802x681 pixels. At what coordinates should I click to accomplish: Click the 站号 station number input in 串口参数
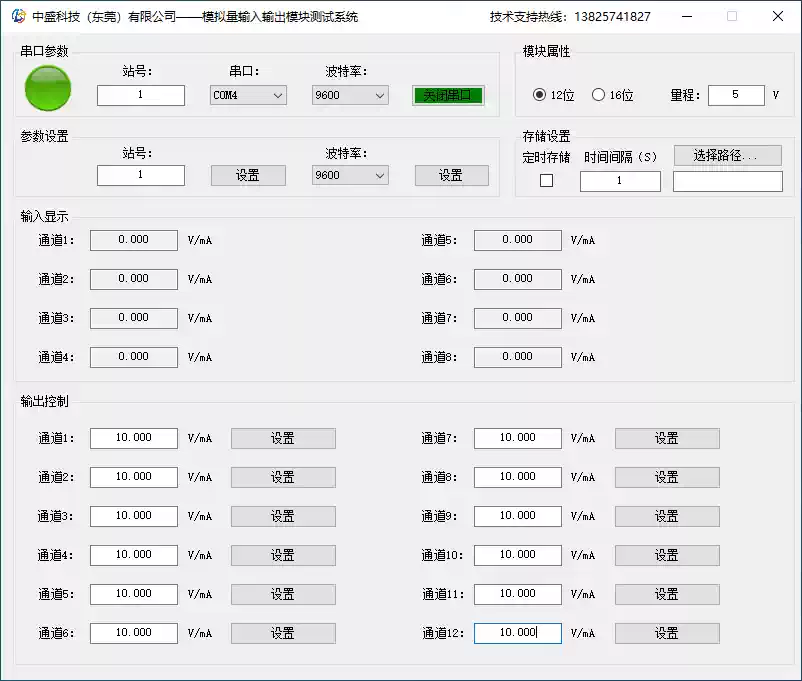click(140, 95)
